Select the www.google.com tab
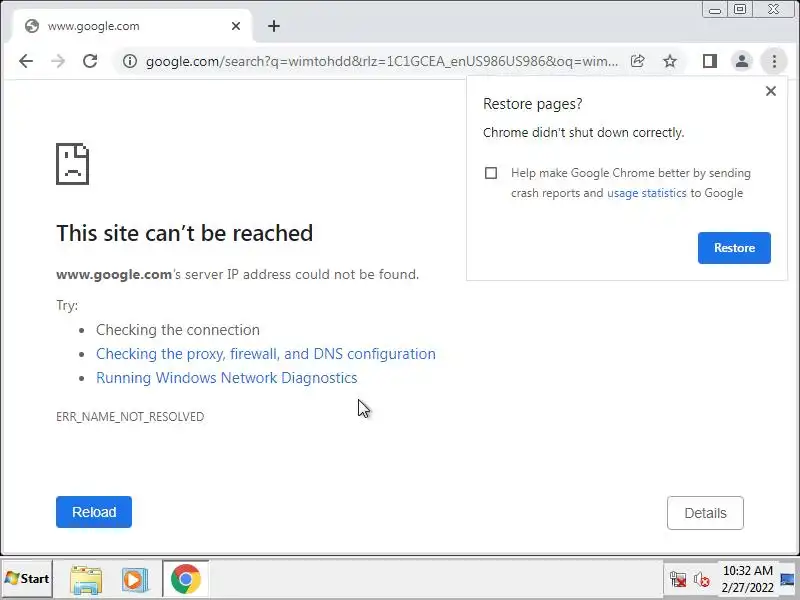This screenshot has width=800, height=600. coord(132,26)
